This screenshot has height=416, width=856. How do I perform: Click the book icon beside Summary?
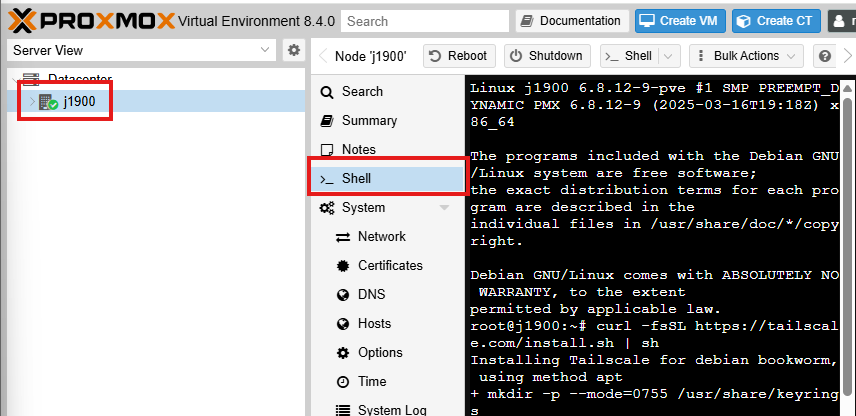pyautogui.click(x=326, y=121)
